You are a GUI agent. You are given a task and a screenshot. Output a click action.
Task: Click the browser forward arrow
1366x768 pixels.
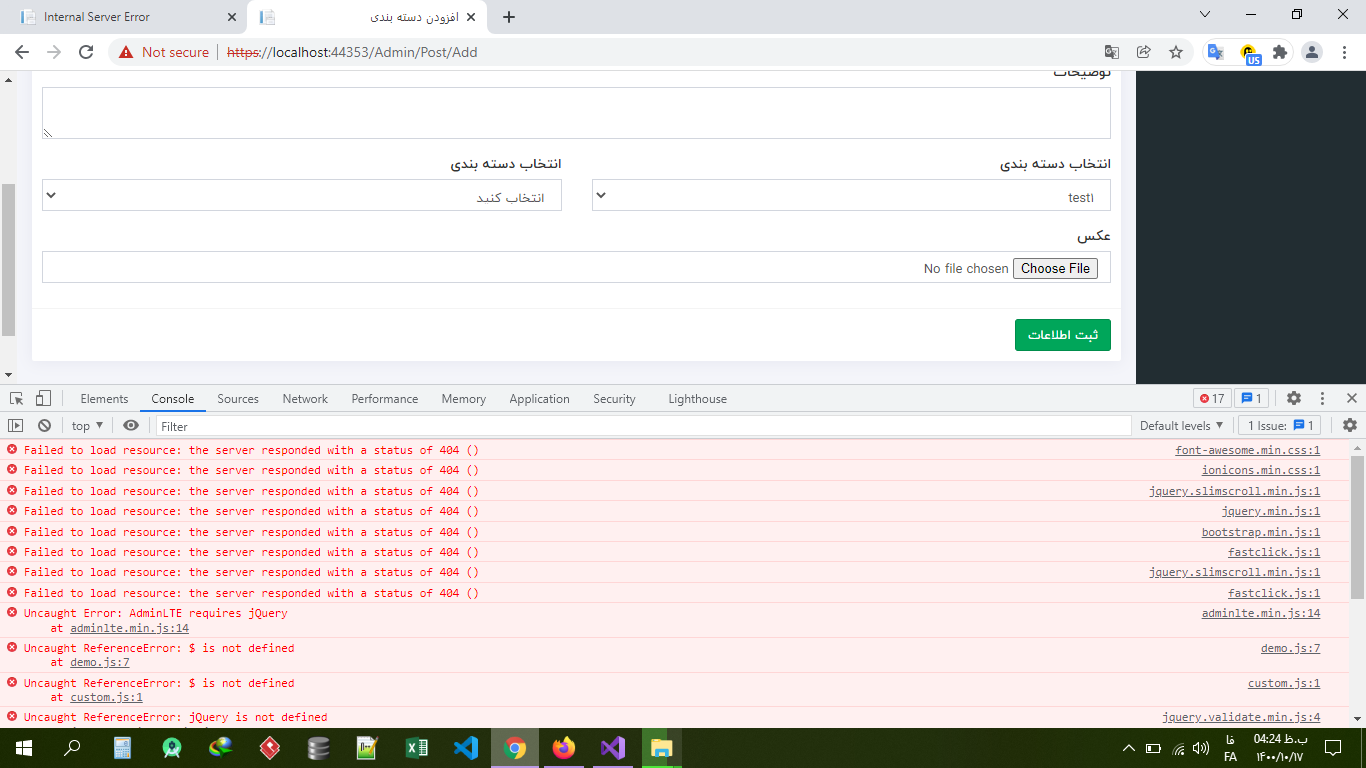(54, 52)
